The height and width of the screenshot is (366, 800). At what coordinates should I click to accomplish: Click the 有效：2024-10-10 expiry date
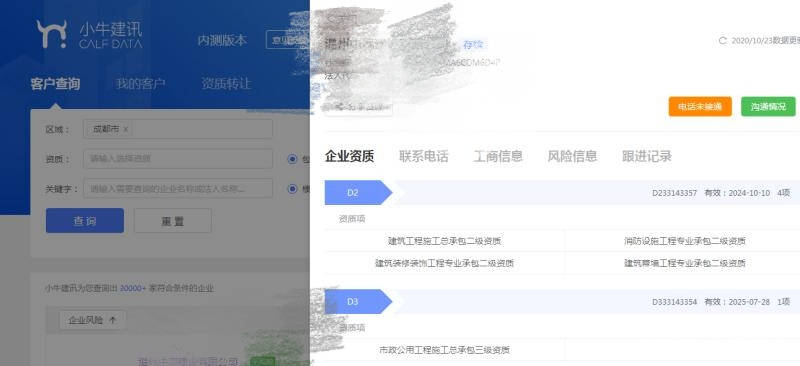click(737, 193)
